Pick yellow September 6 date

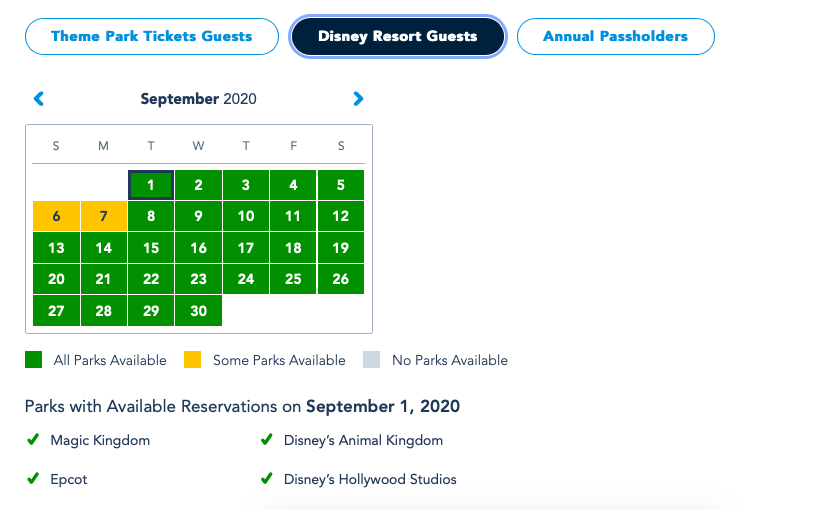click(x=56, y=216)
